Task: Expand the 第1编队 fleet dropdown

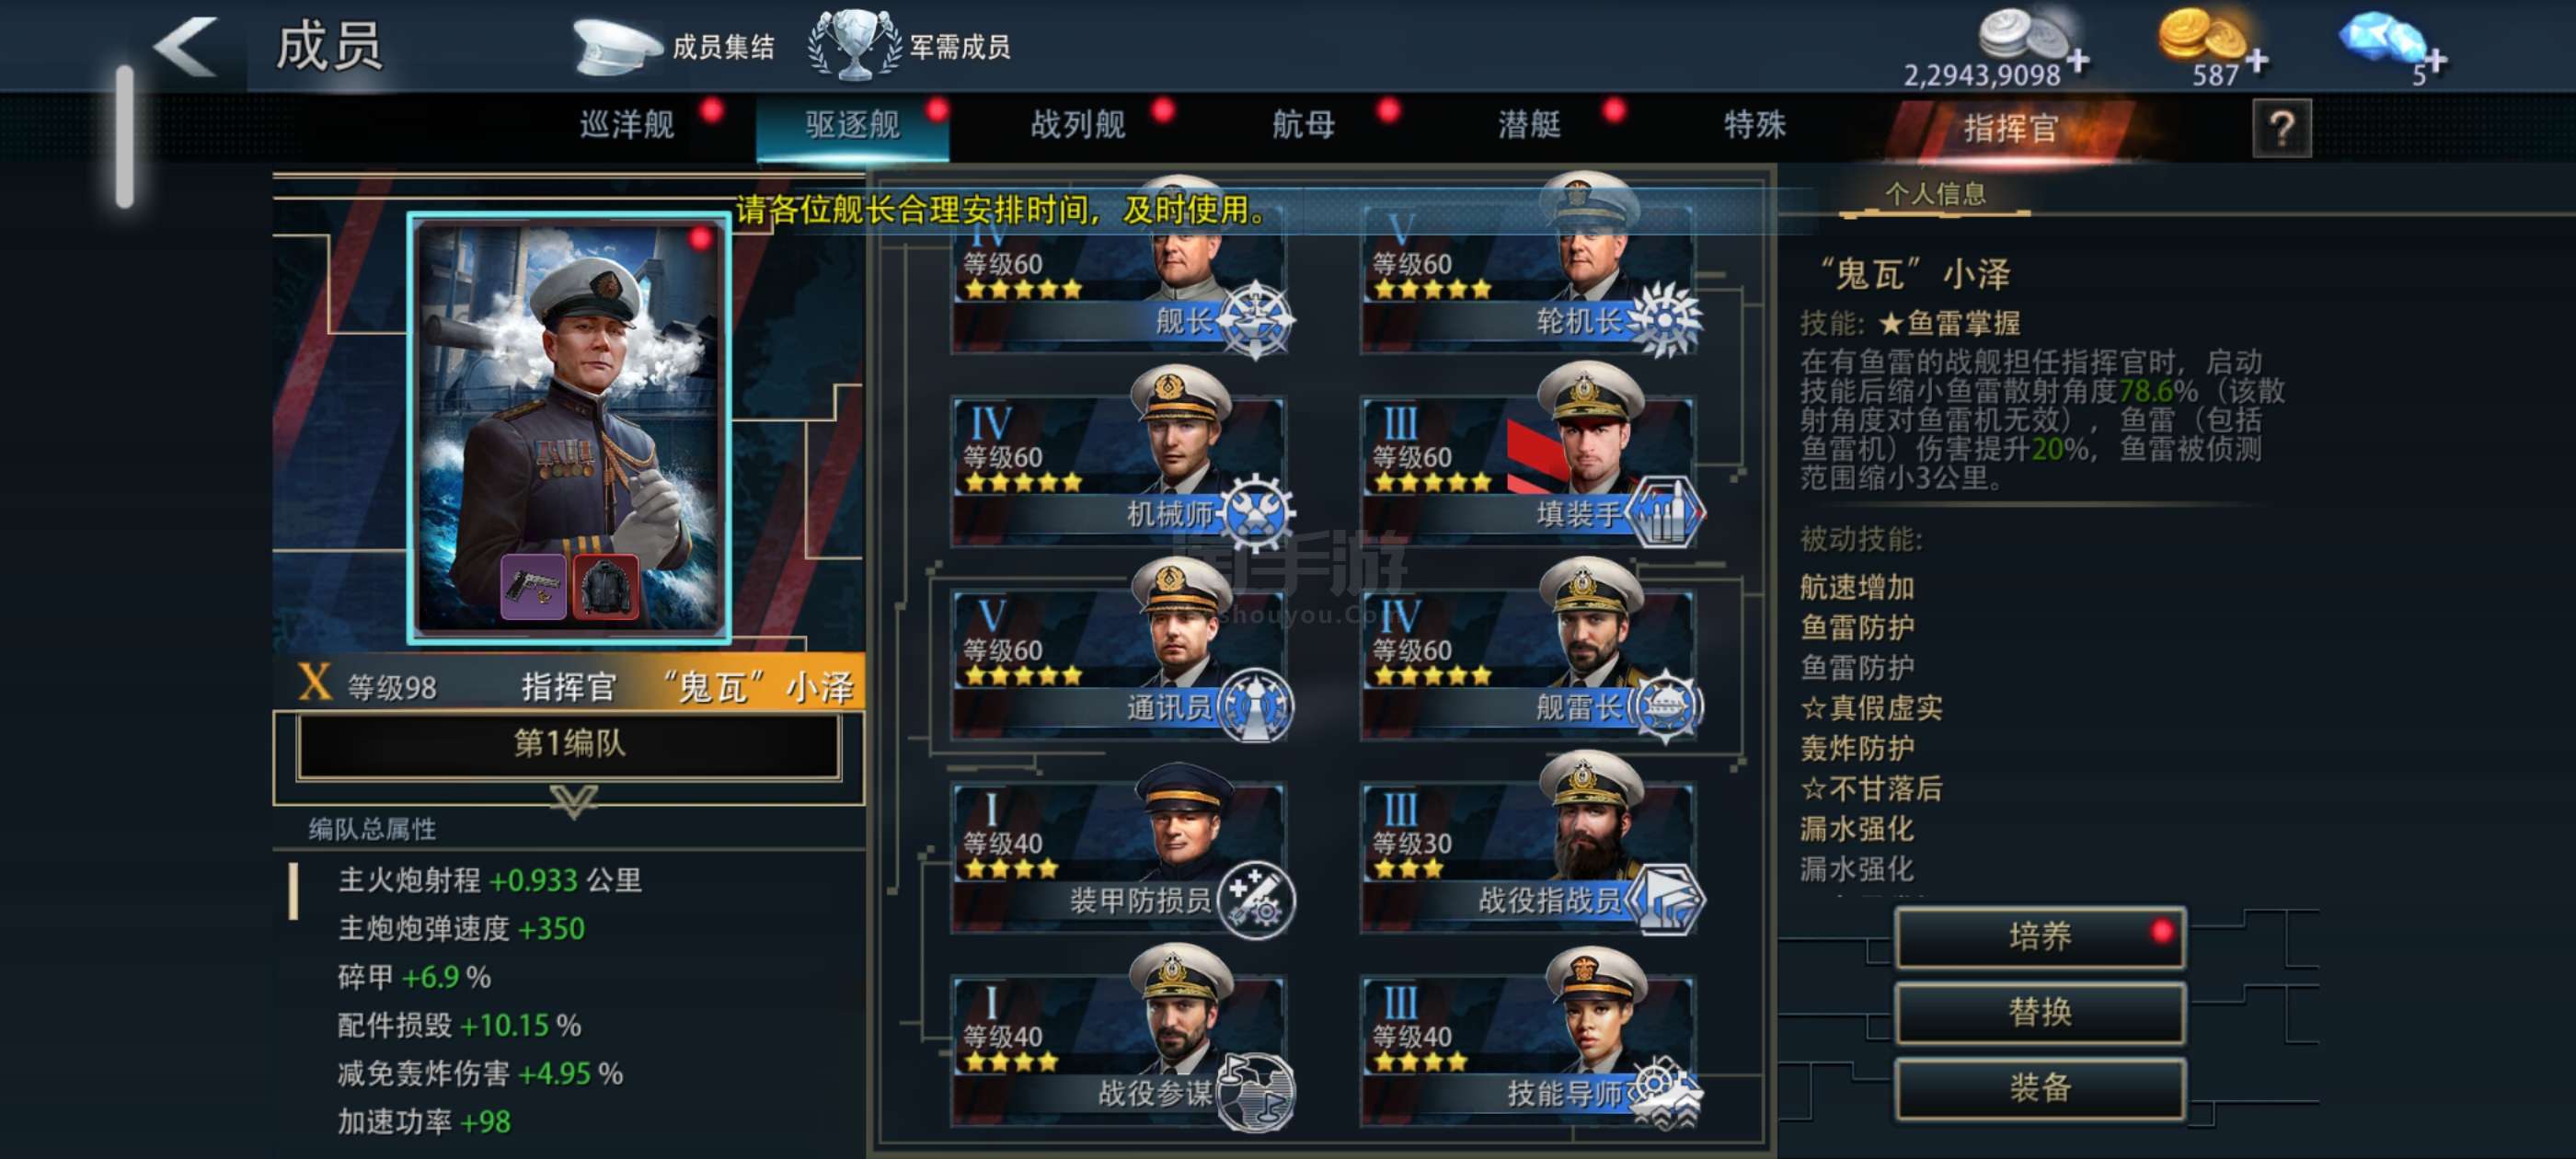Action: click(568, 744)
